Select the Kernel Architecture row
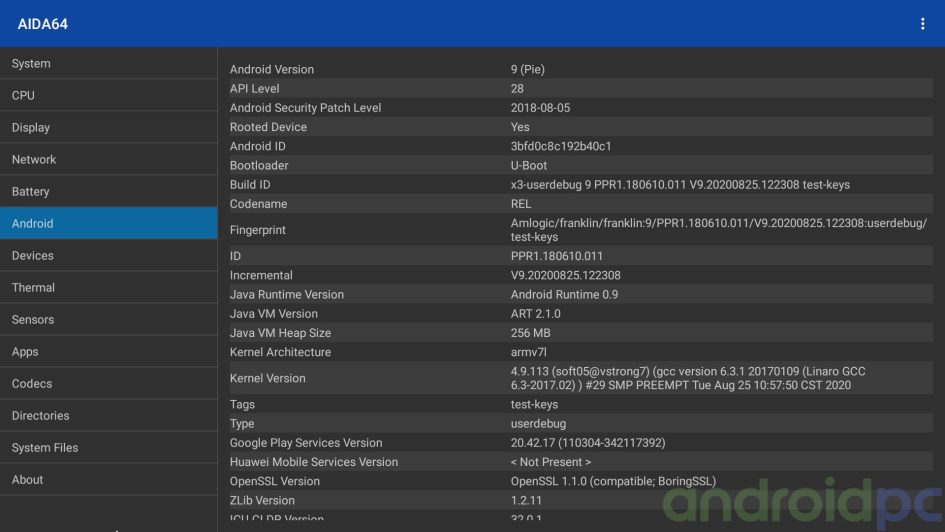Screen dimensions: 945x532 point(581,352)
